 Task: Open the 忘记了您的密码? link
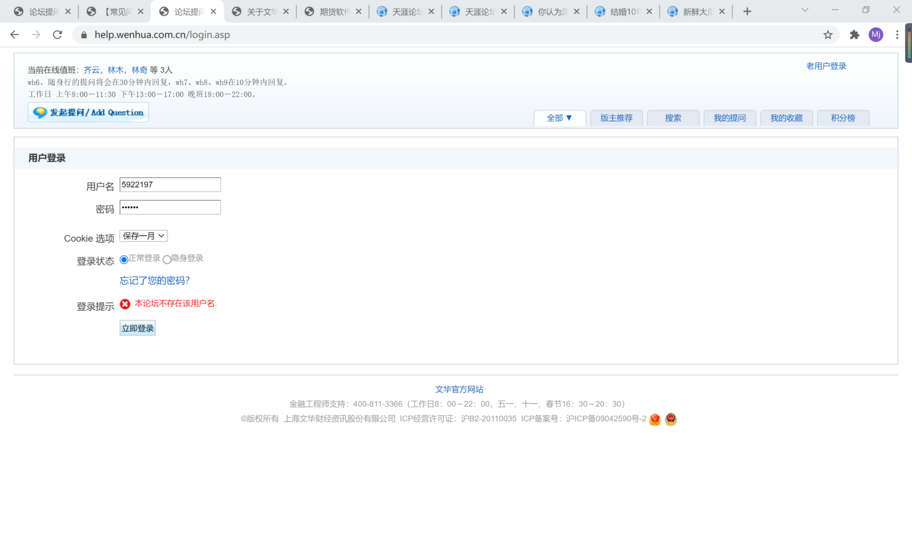pyautogui.click(x=155, y=280)
